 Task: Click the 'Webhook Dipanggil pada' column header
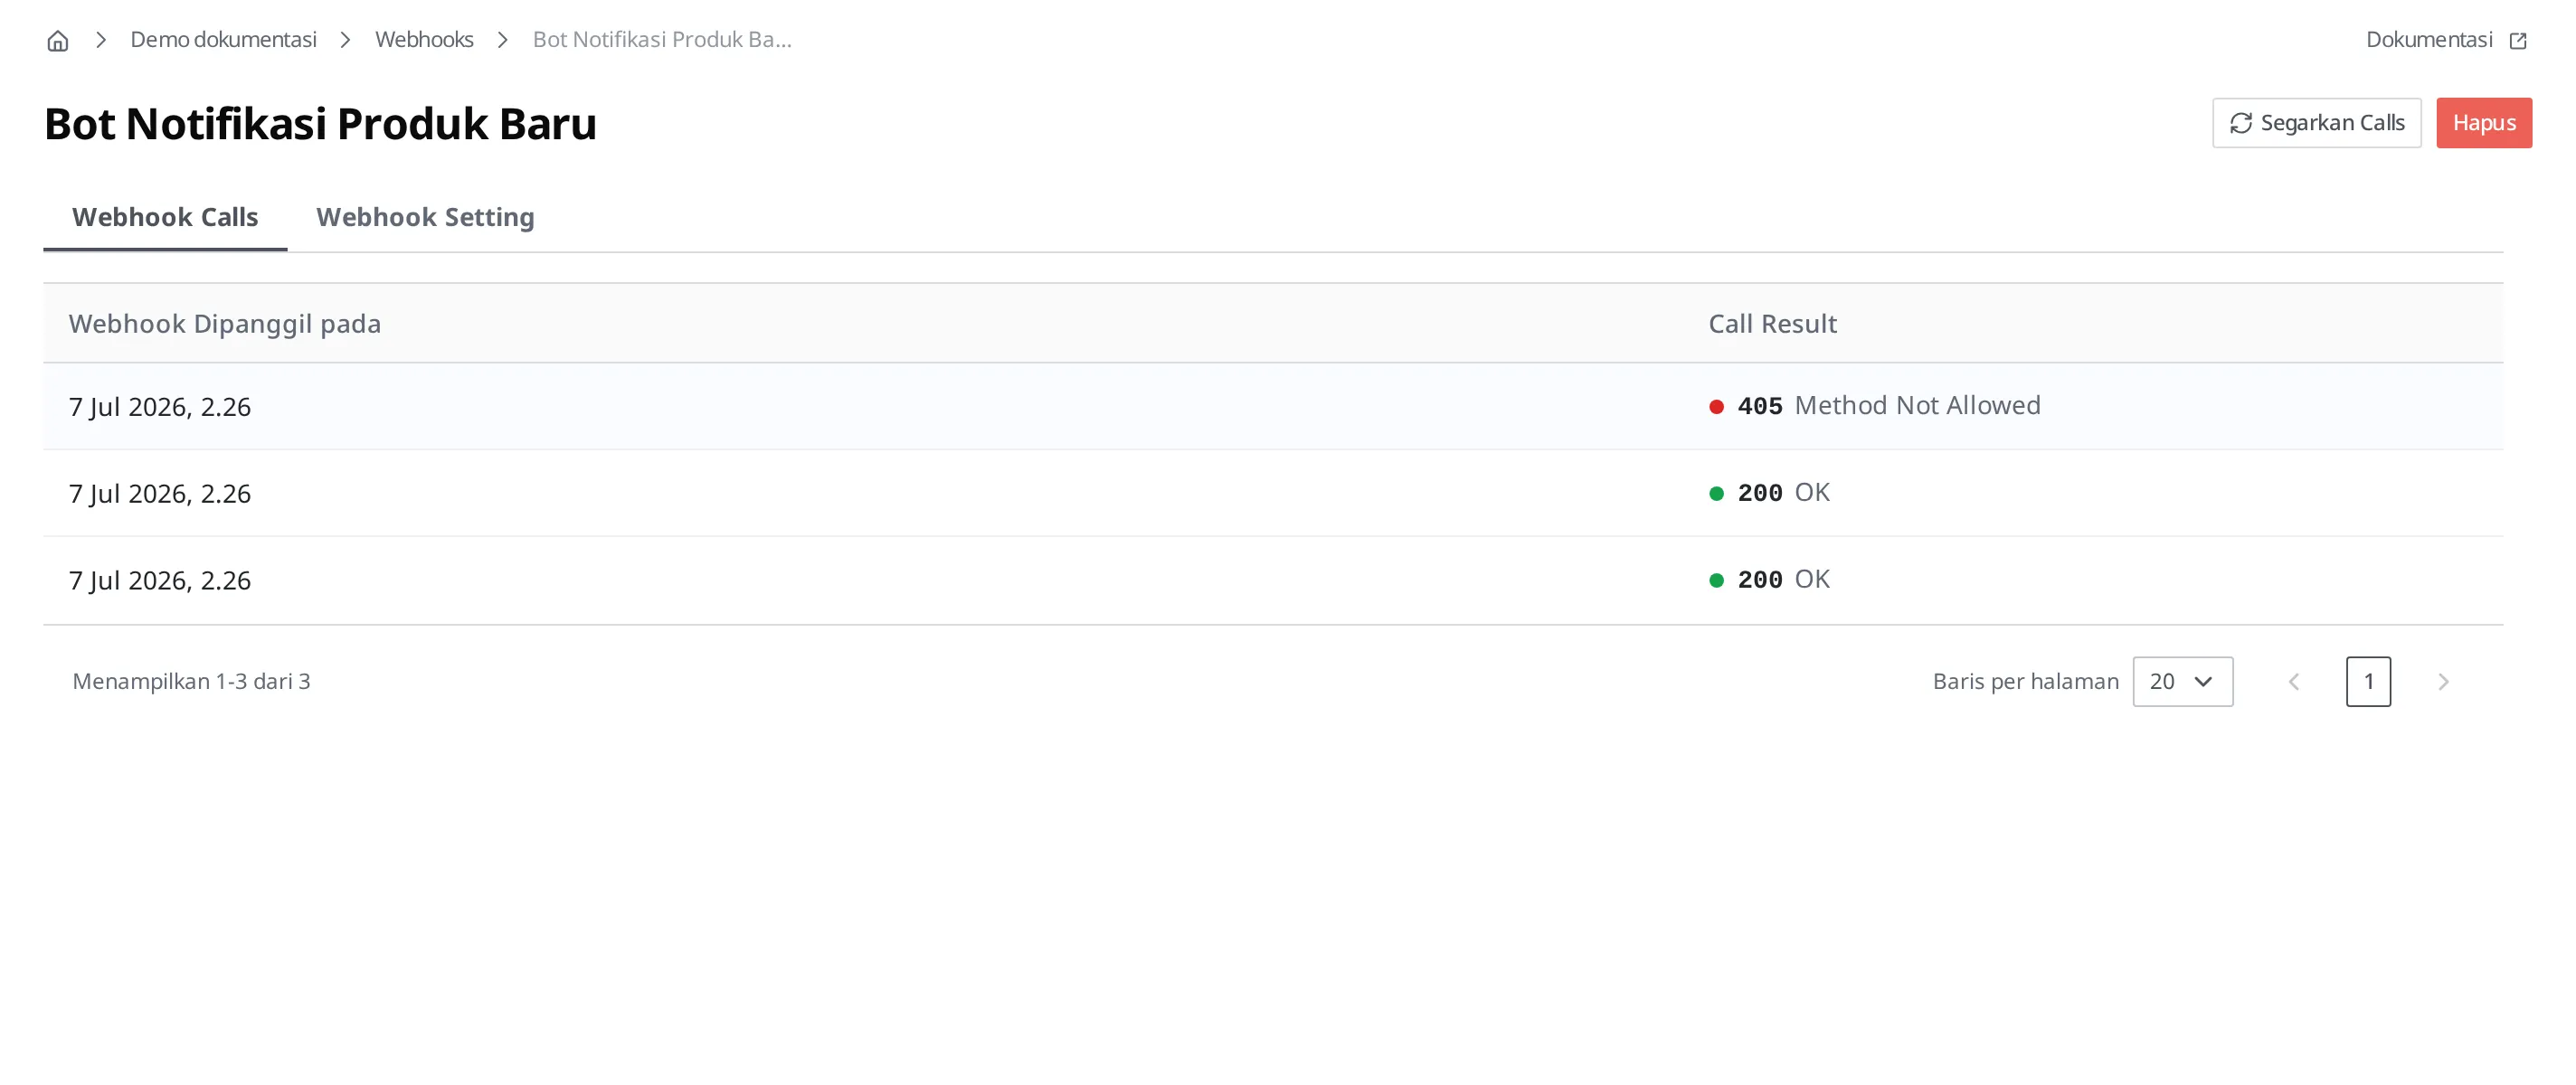(225, 324)
